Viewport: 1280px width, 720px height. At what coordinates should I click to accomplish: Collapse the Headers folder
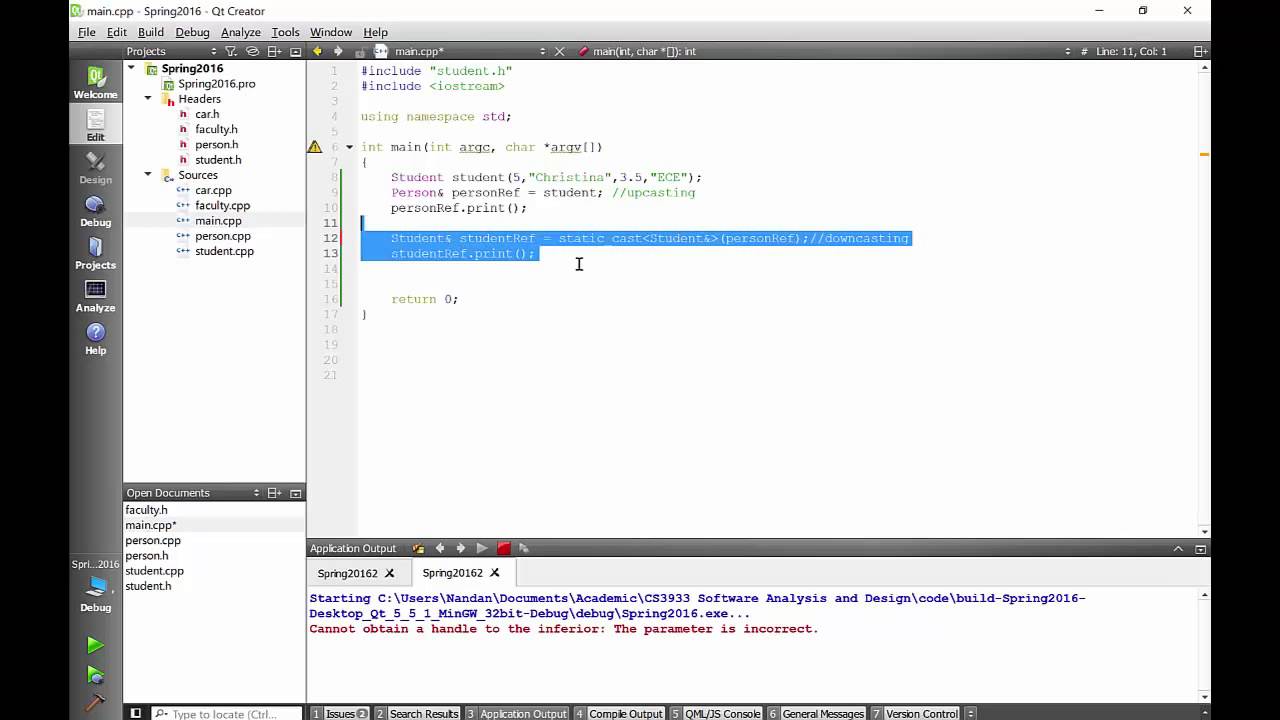click(x=148, y=99)
